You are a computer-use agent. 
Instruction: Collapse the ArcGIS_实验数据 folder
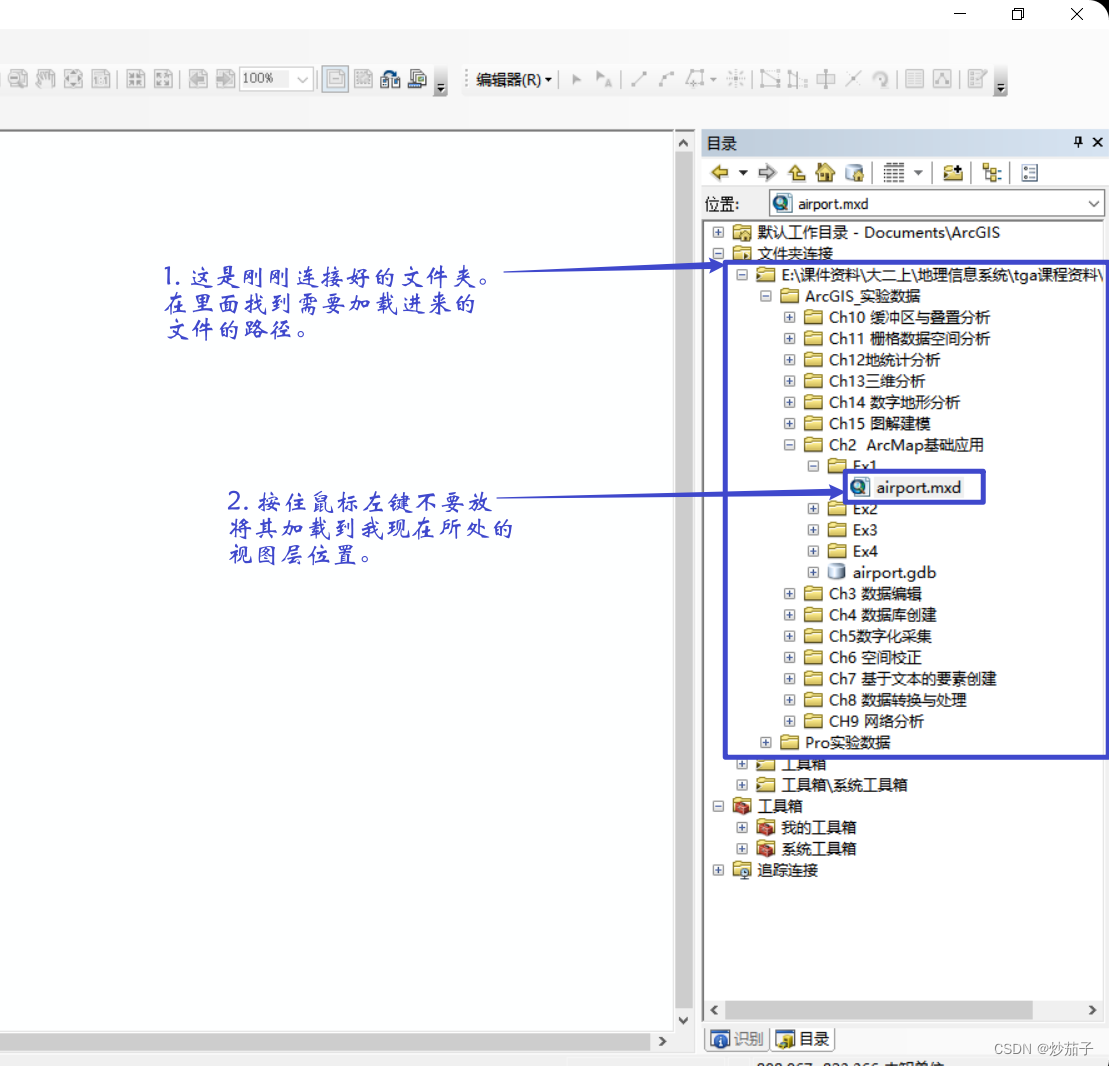click(x=765, y=296)
